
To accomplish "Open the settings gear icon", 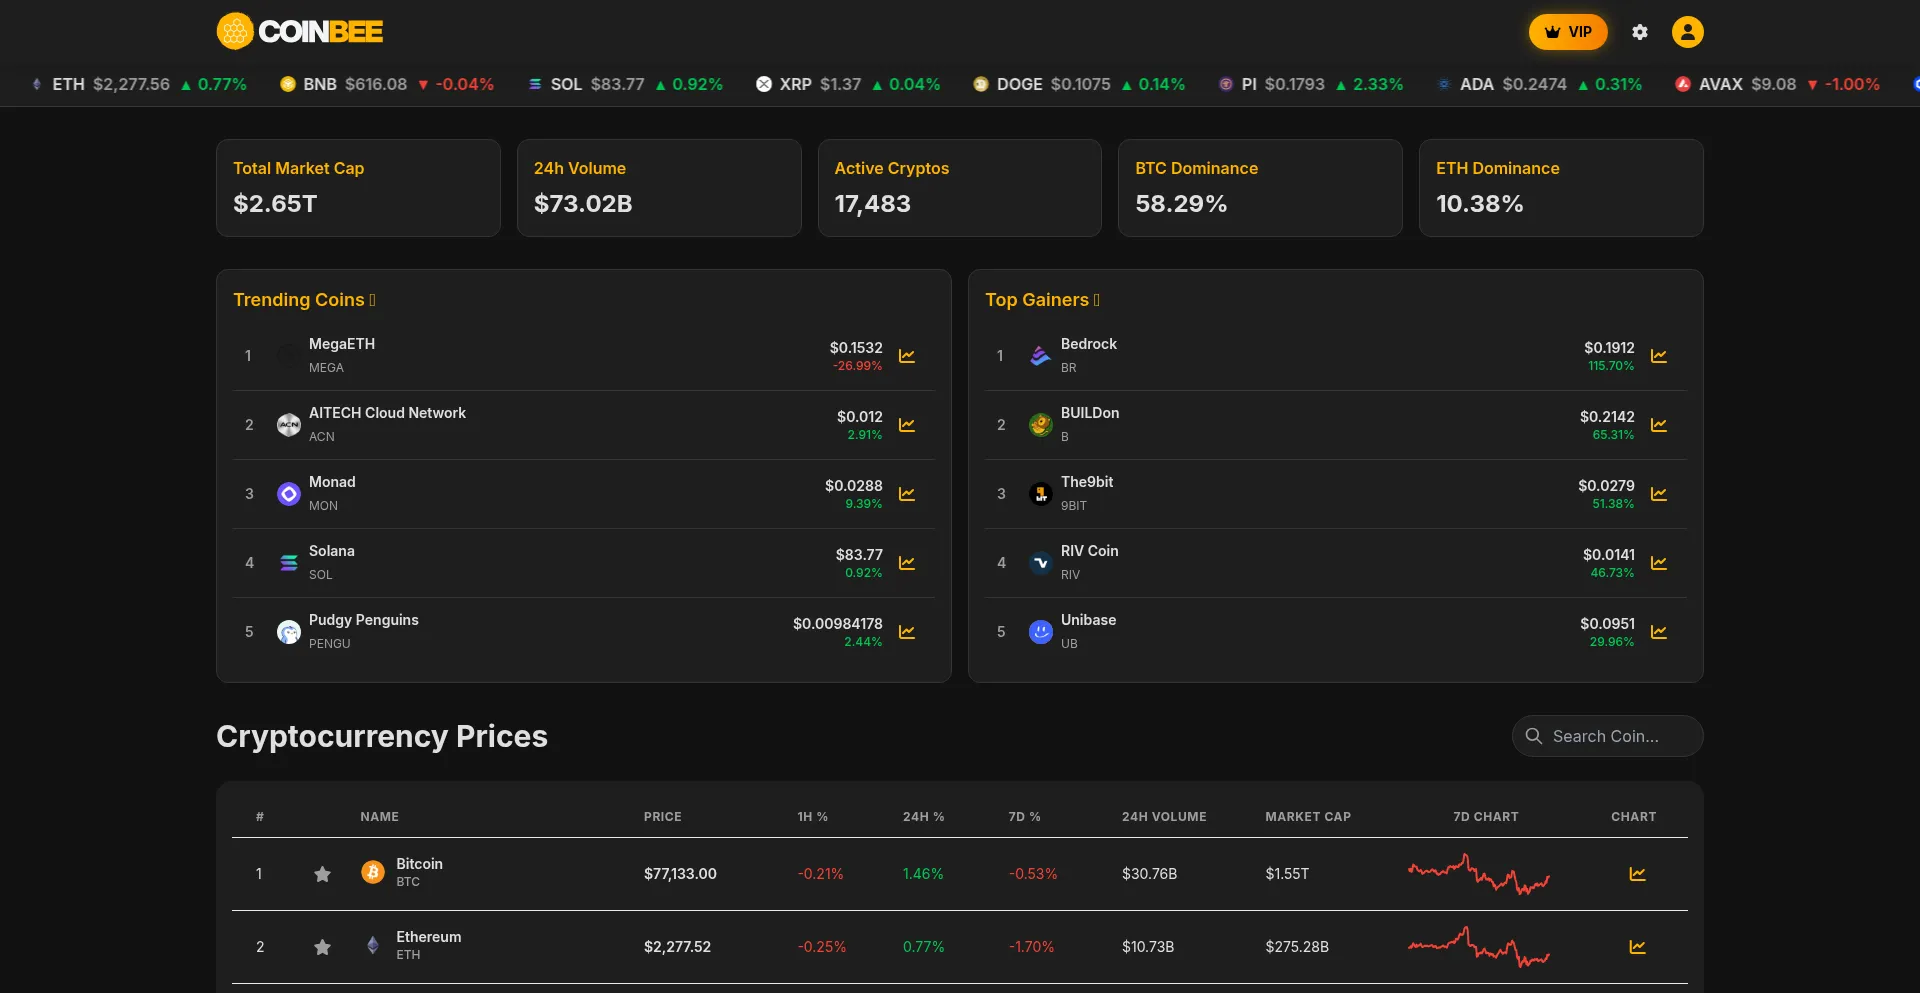I will [x=1640, y=32].
